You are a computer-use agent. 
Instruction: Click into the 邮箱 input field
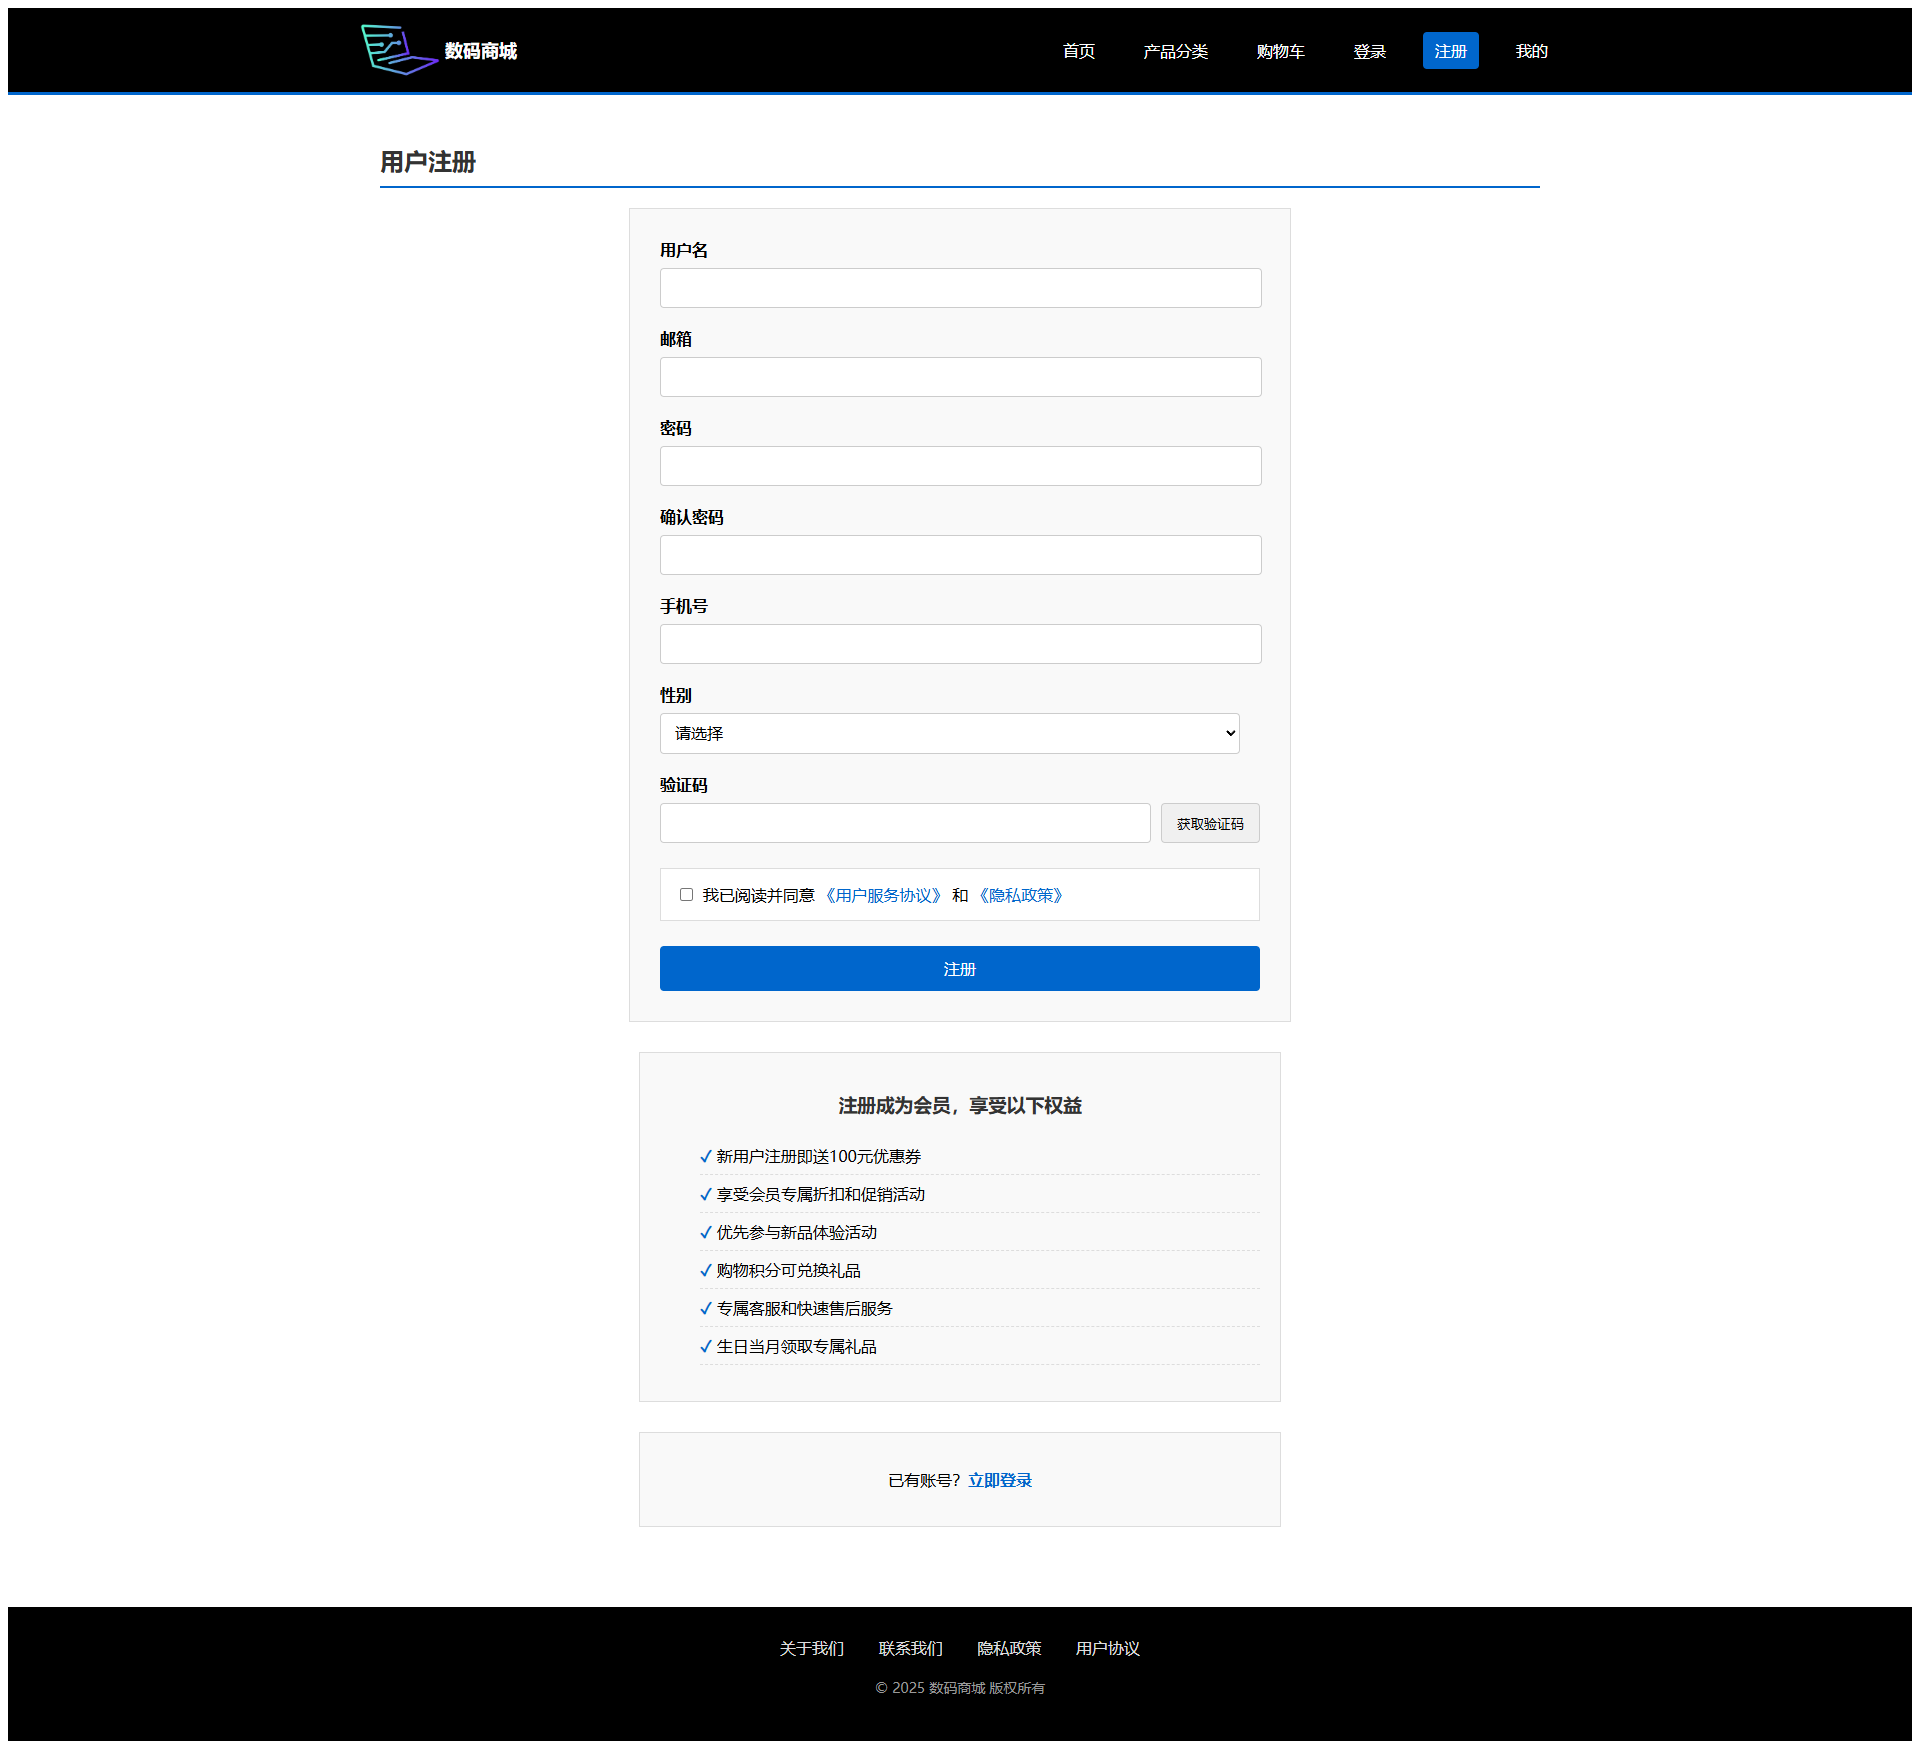[960, 377]
